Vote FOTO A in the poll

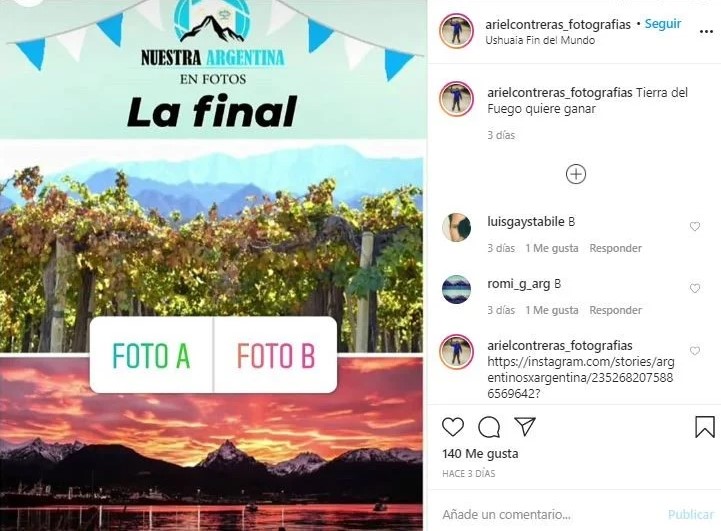[152, 355]
